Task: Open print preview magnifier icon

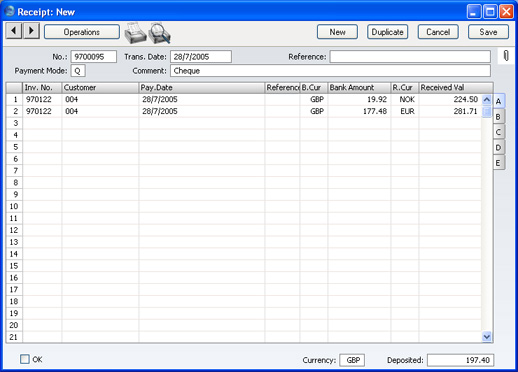Action: point(160,33)
